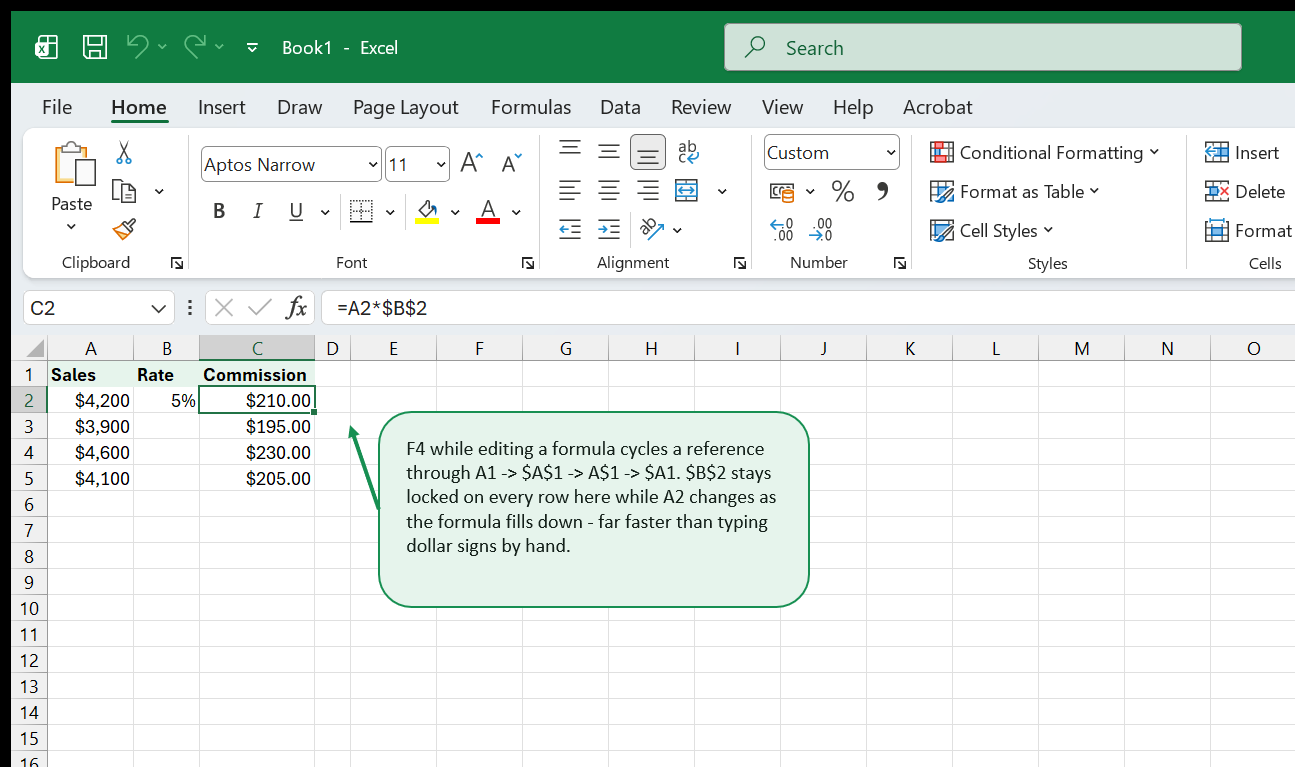Select the Format Painter brush icon
This screenshot has width=1295, height=767.
[x=124, y=230]
